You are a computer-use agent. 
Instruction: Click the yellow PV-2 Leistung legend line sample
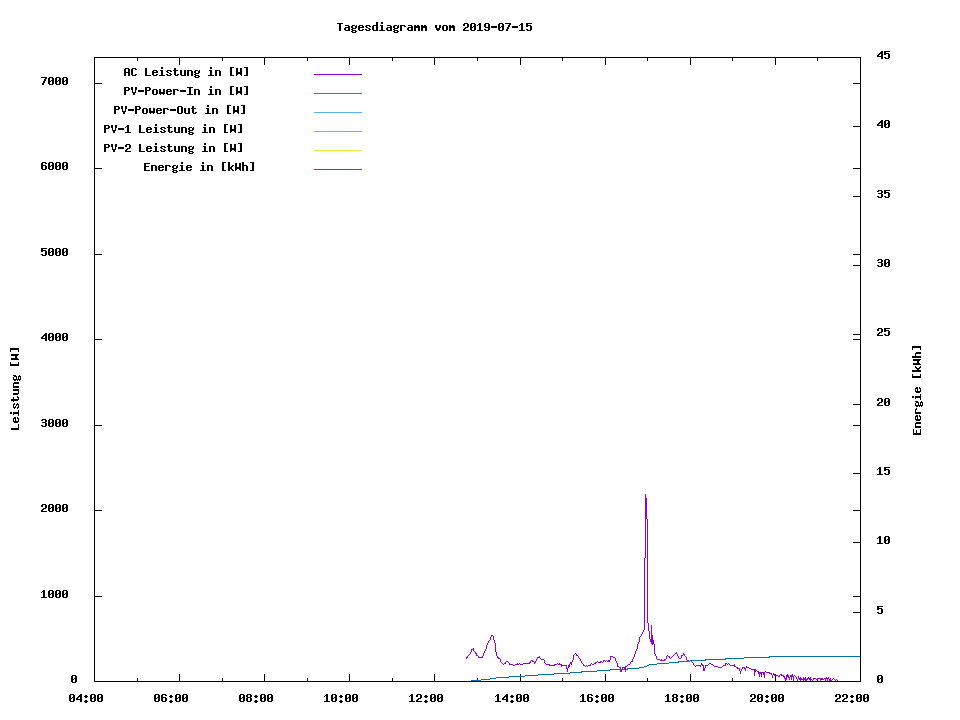point(337,150)
